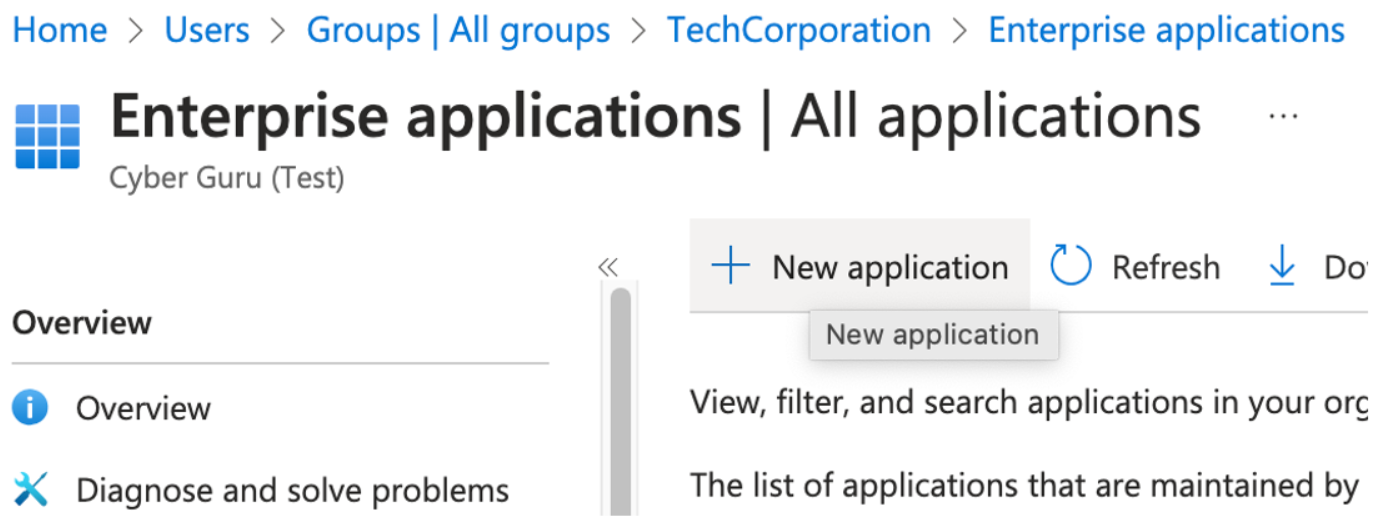Go to Home breadcrumb
The image size is (1388, 525).
click(x=60, y=30)
